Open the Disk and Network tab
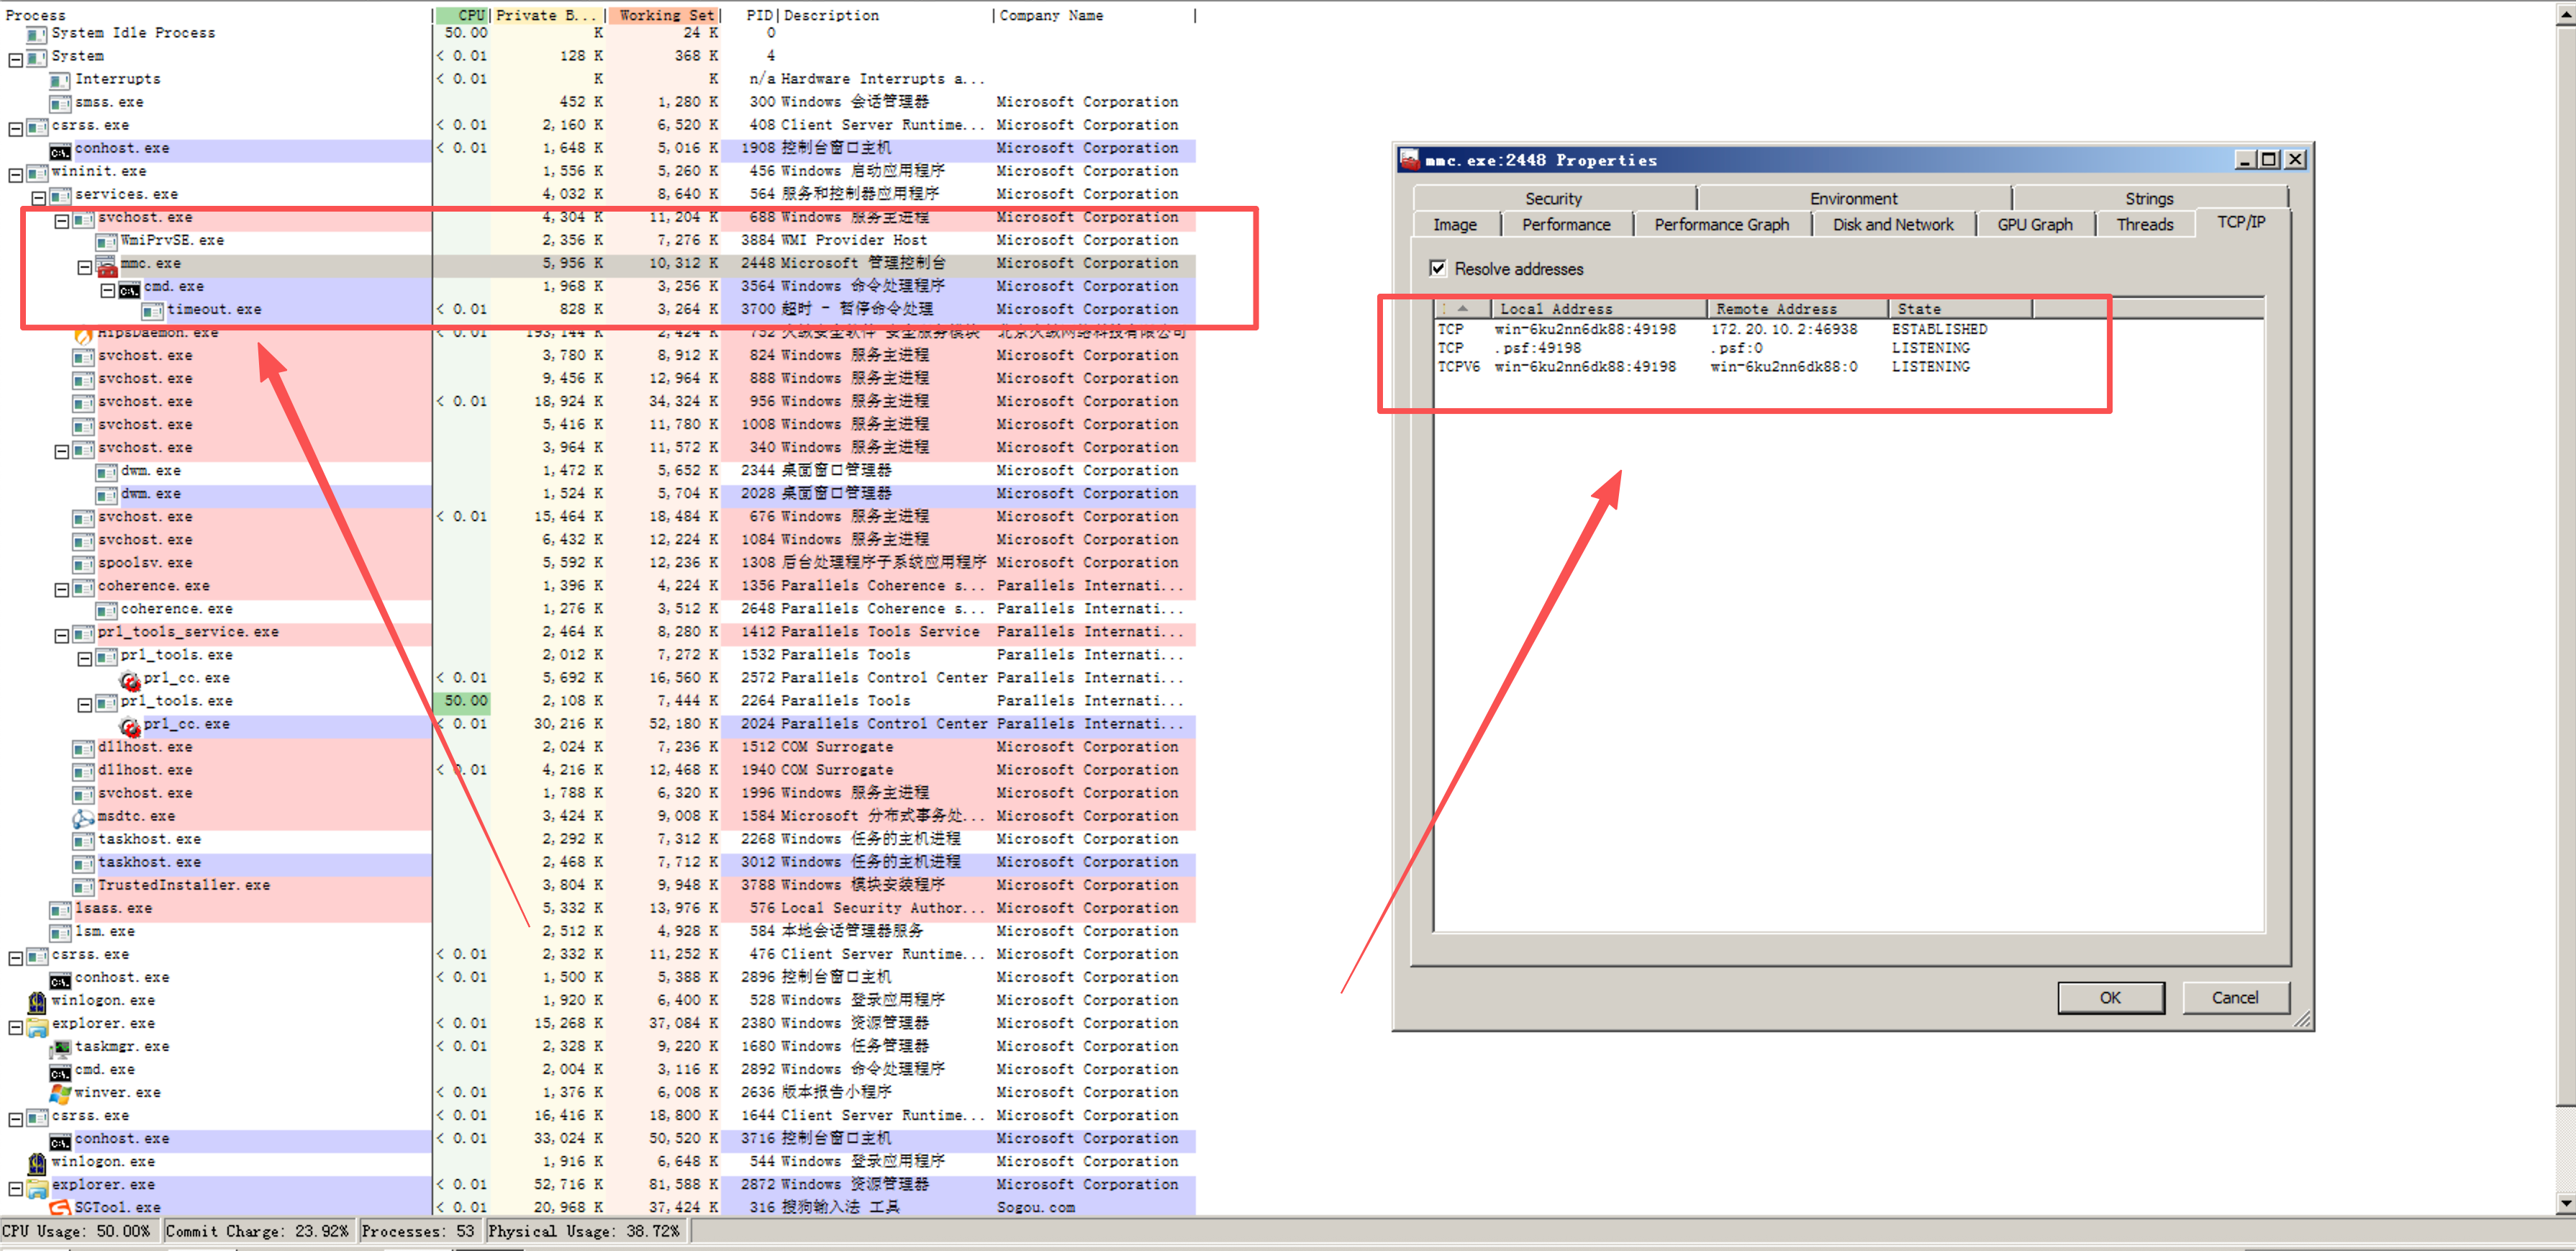 1892,225
